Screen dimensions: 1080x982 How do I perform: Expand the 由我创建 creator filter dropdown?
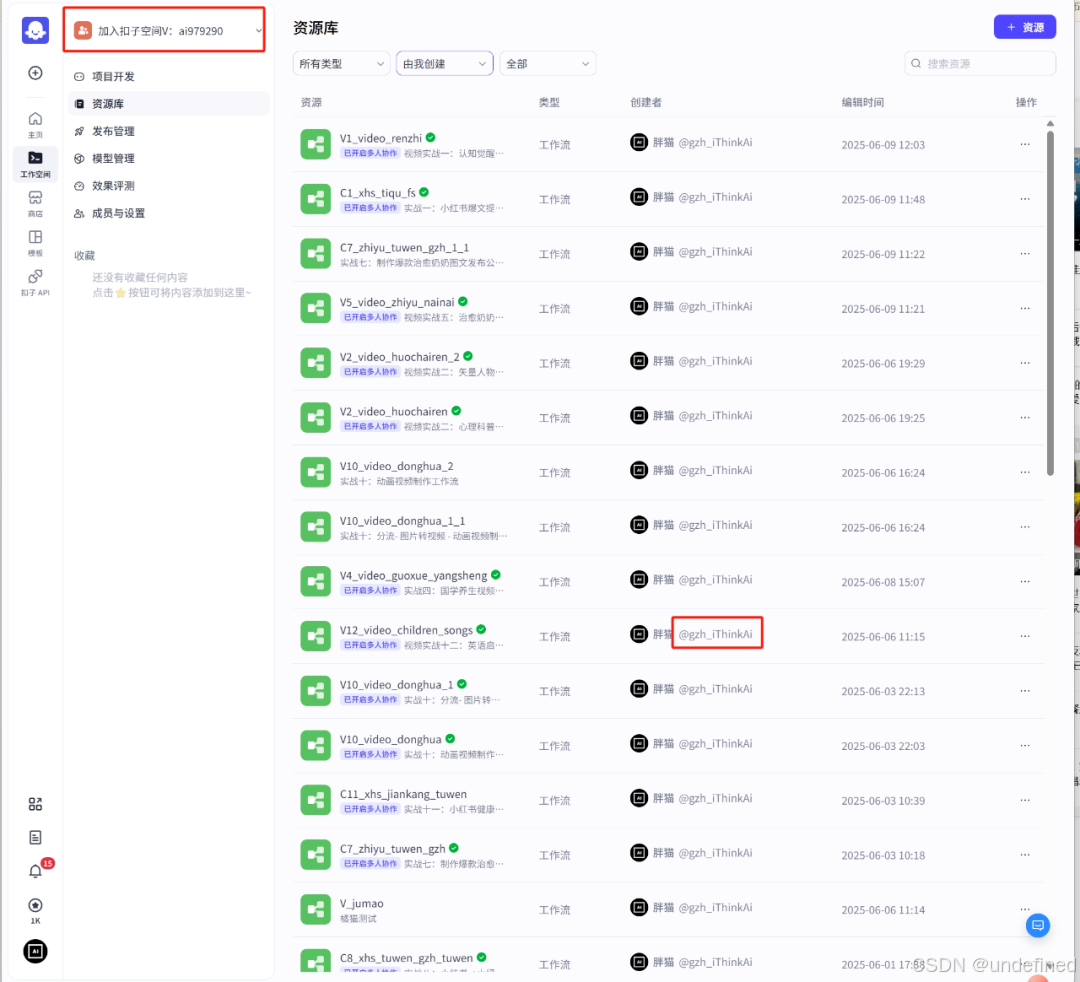[444, 64]
